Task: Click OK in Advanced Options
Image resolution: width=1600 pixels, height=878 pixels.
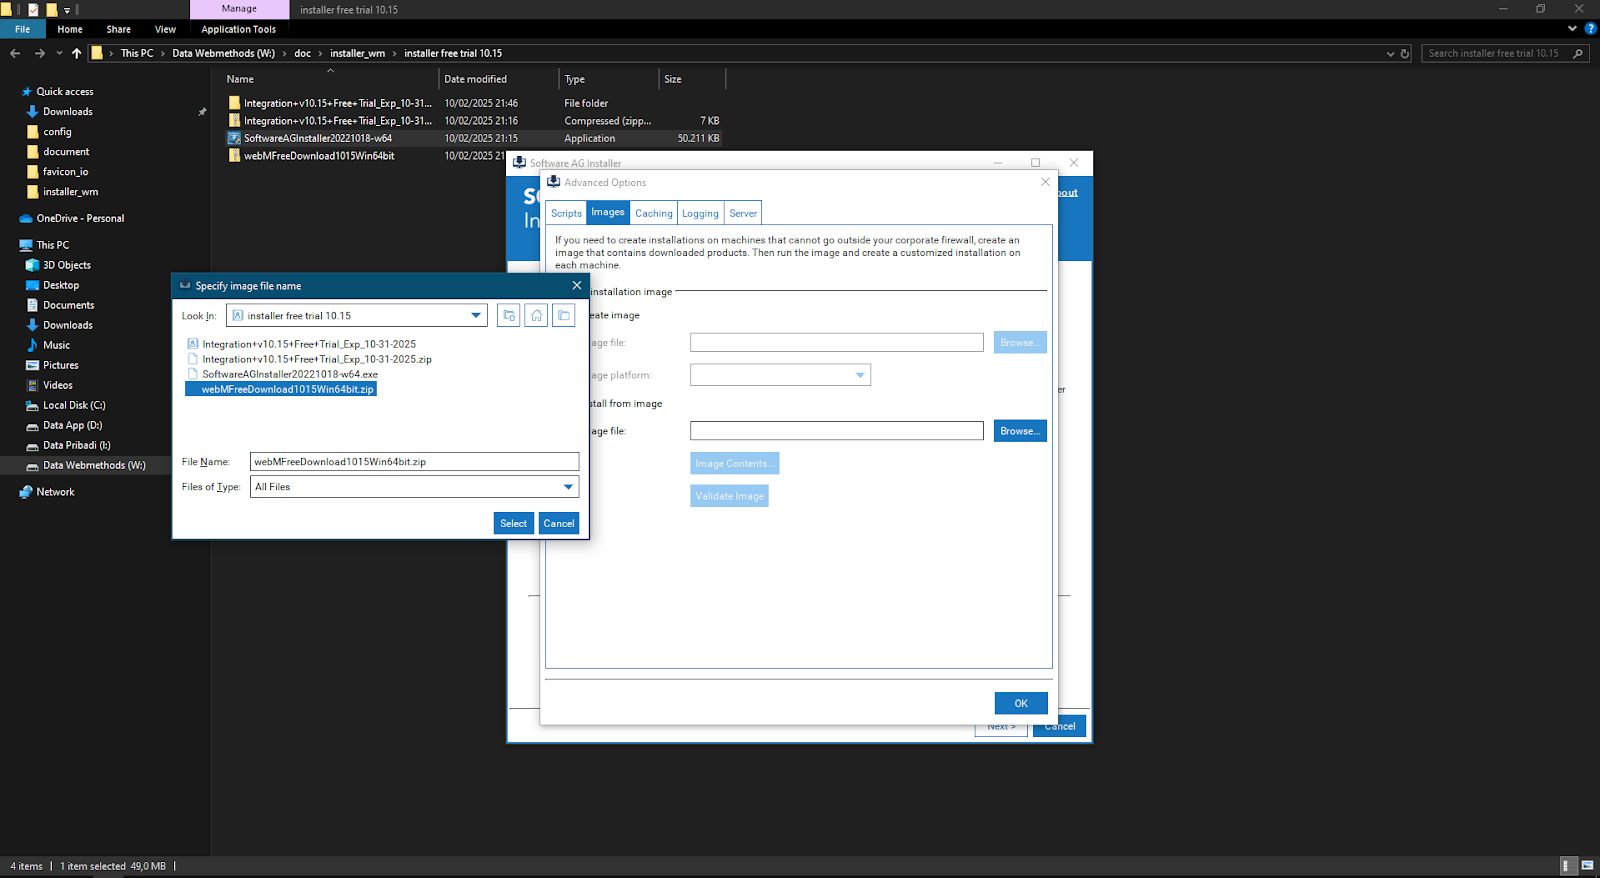Action: pyautogui.click(x=1021, y=703)
